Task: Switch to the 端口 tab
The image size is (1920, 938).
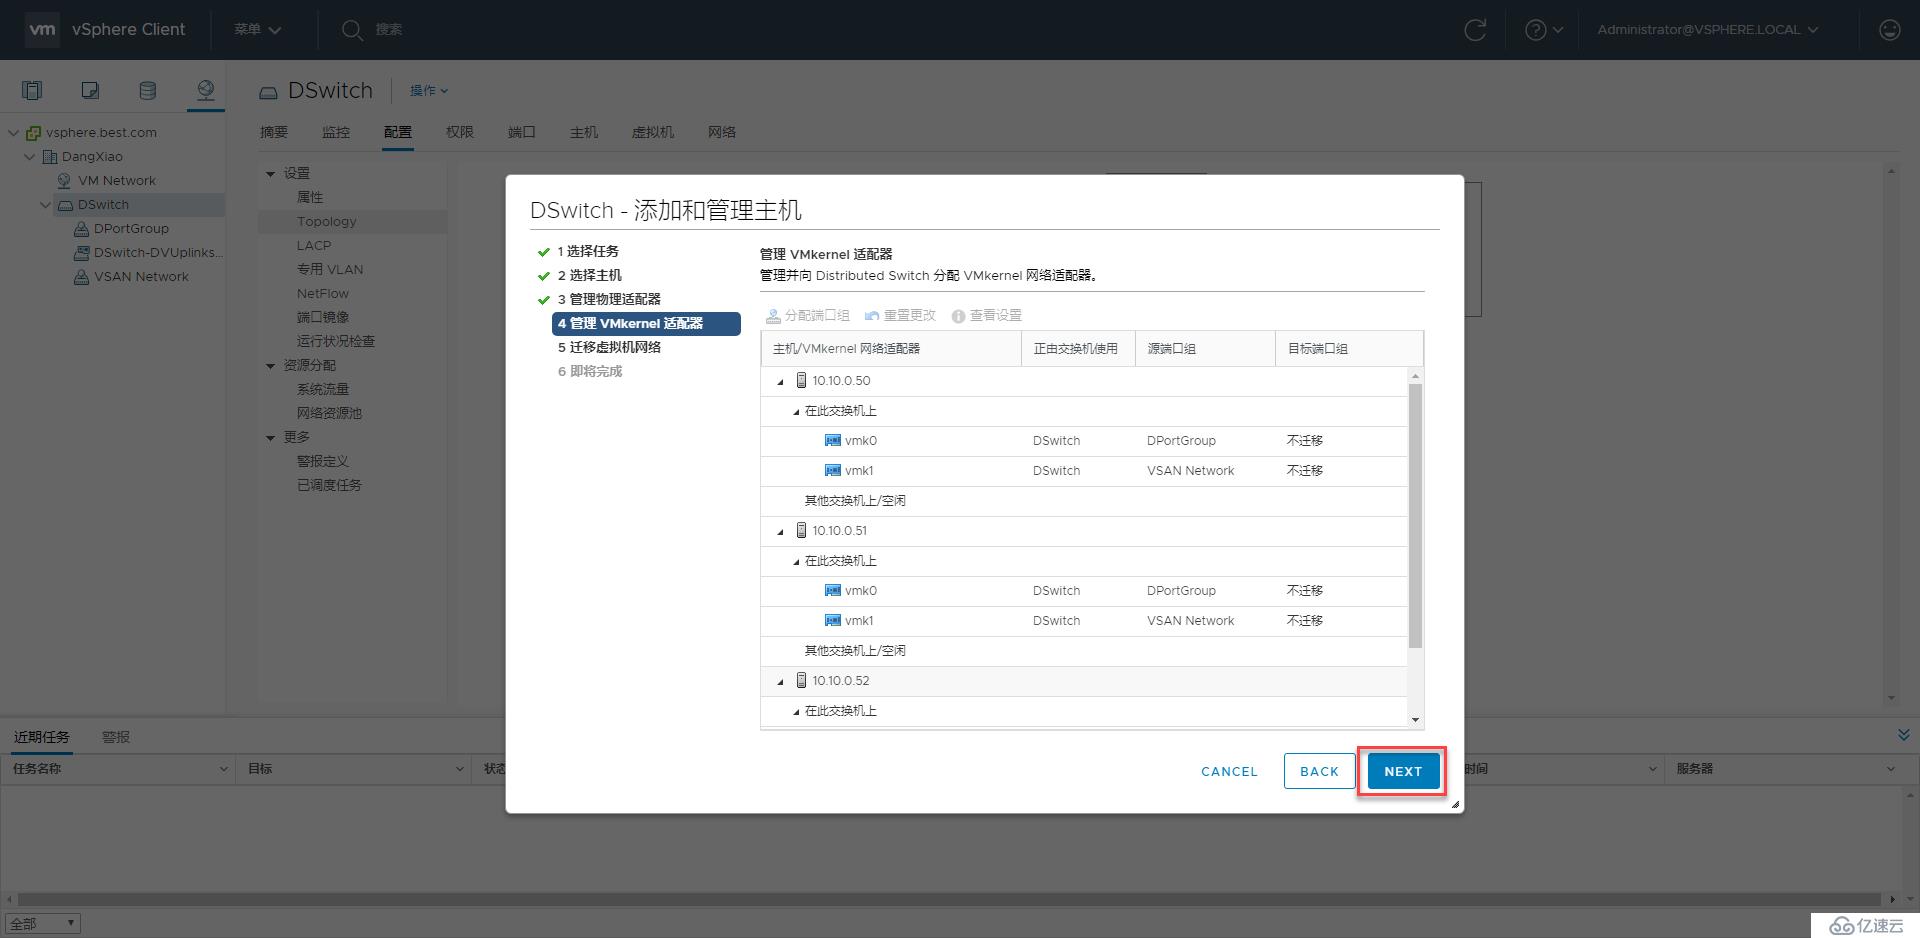Action: coord(522,132)
